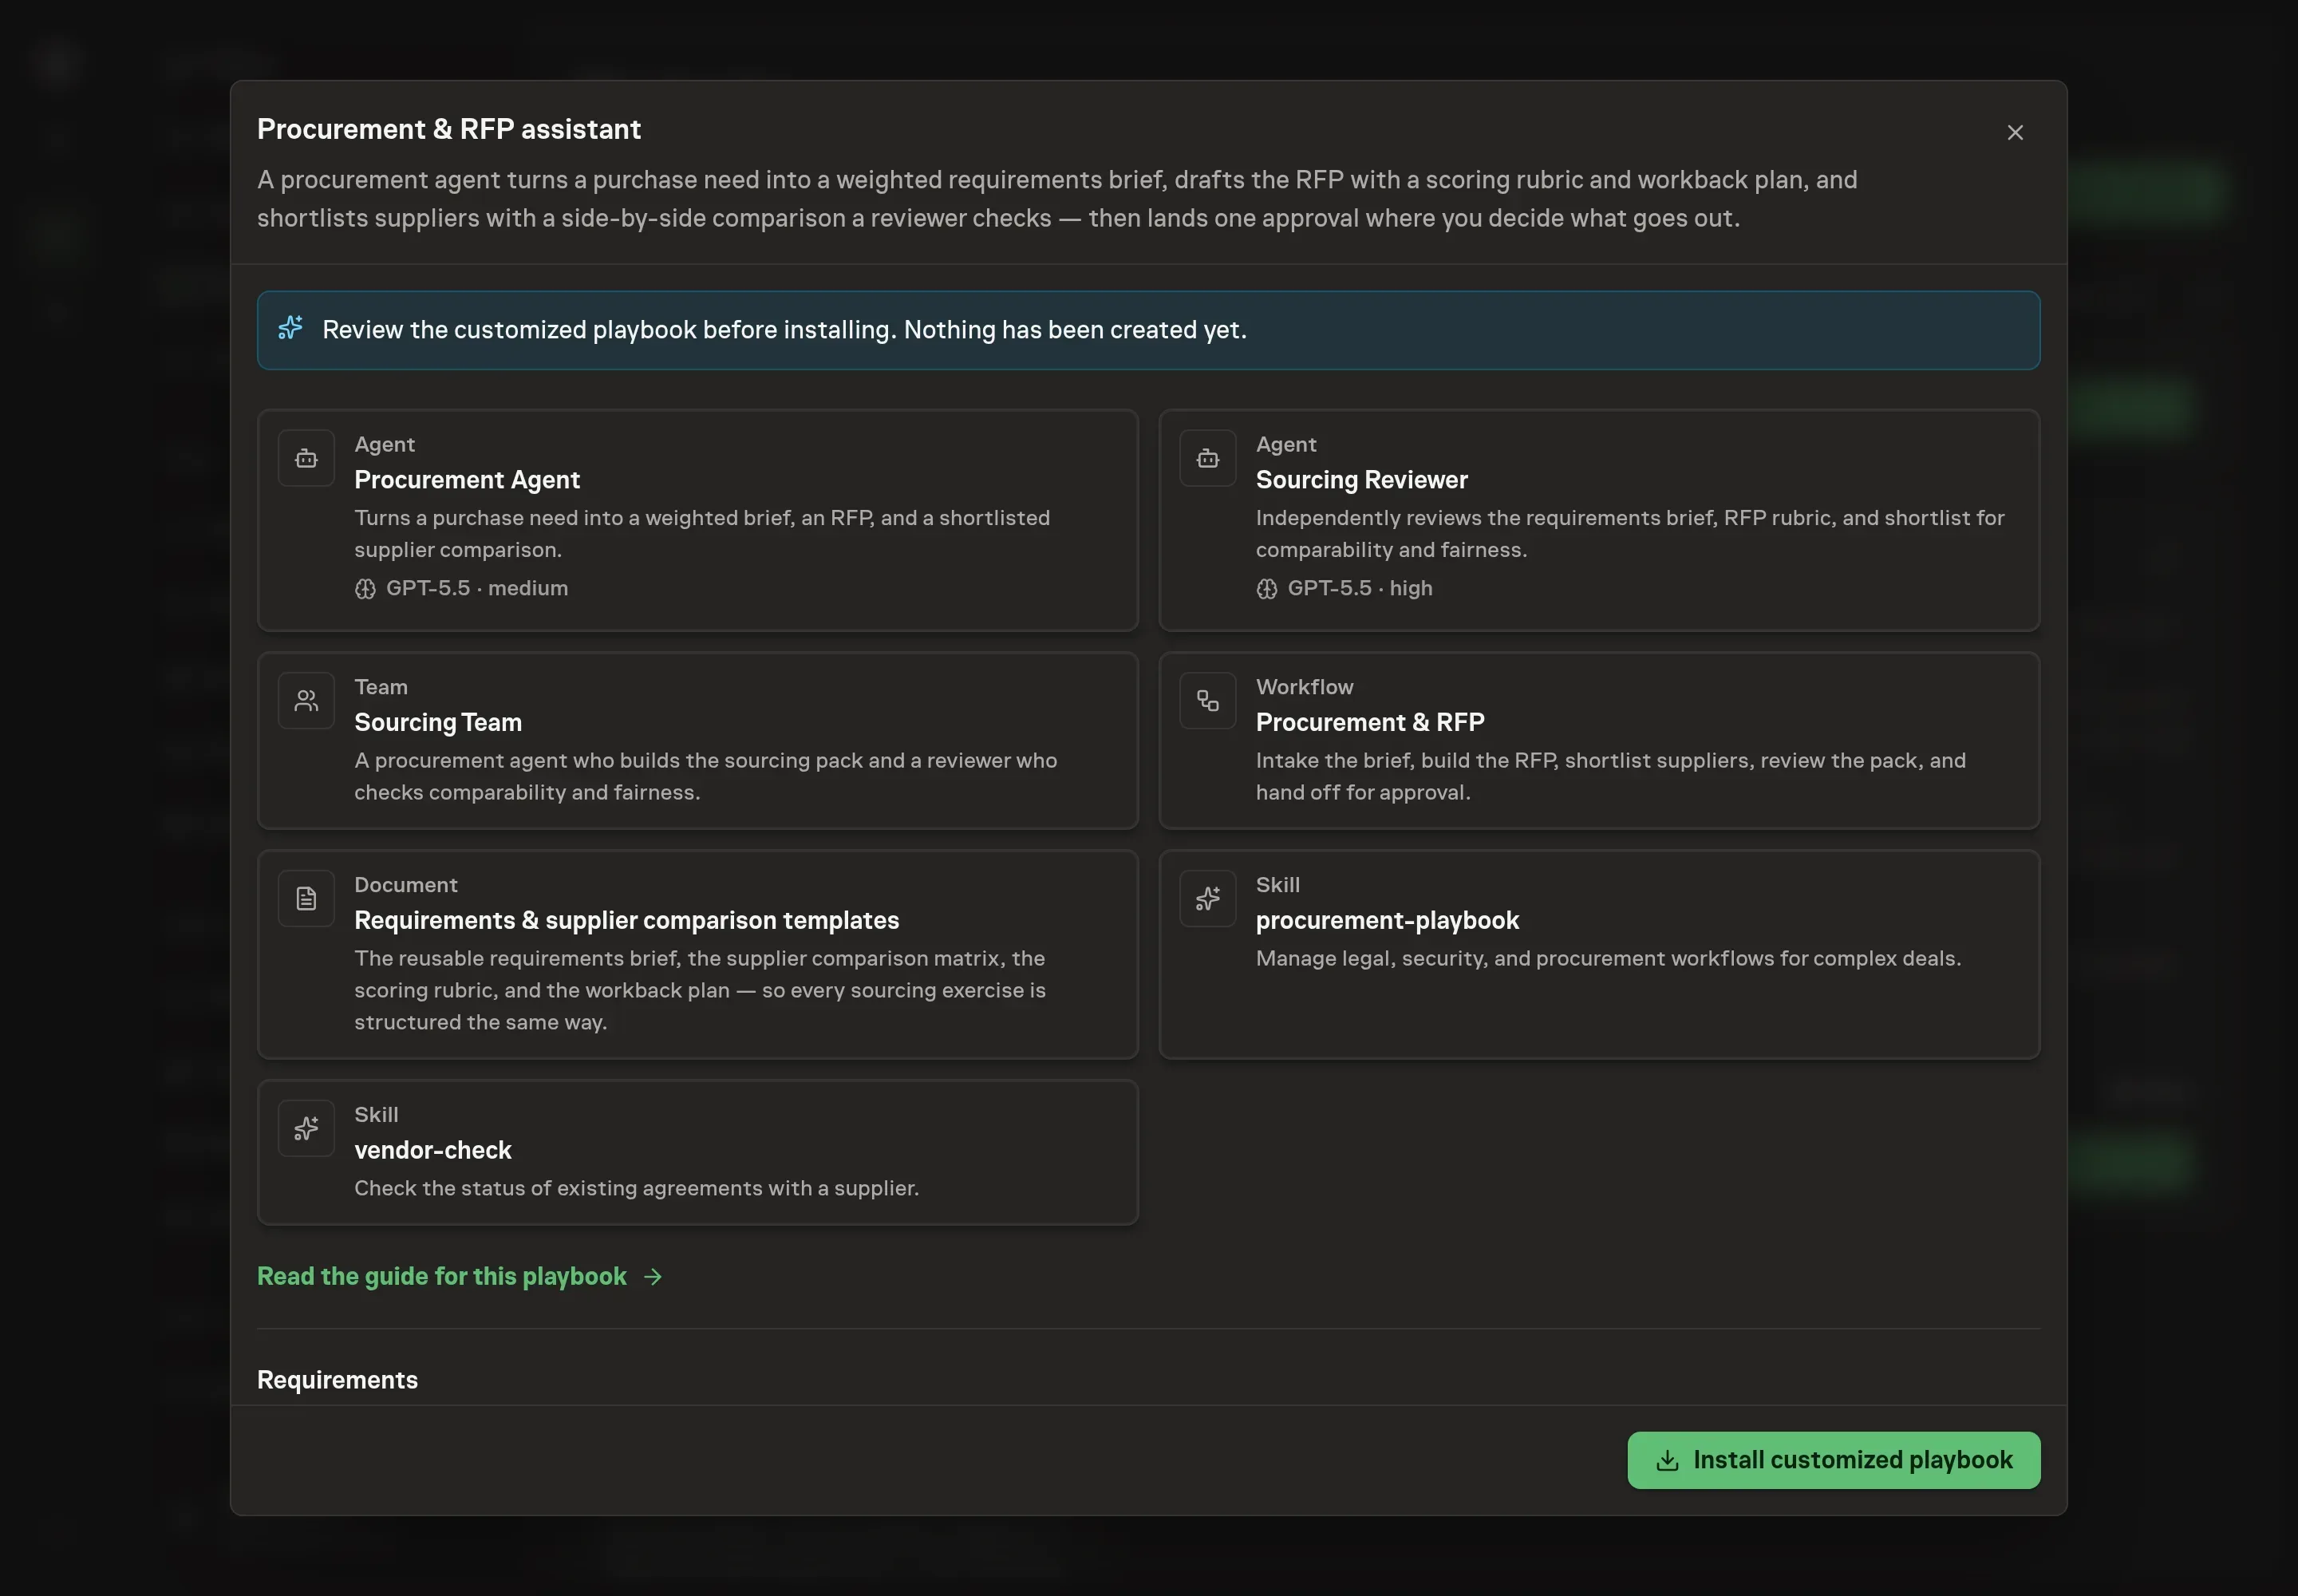
Task: Click 'Check the status of existing agreements' description
Action: 636,1189
